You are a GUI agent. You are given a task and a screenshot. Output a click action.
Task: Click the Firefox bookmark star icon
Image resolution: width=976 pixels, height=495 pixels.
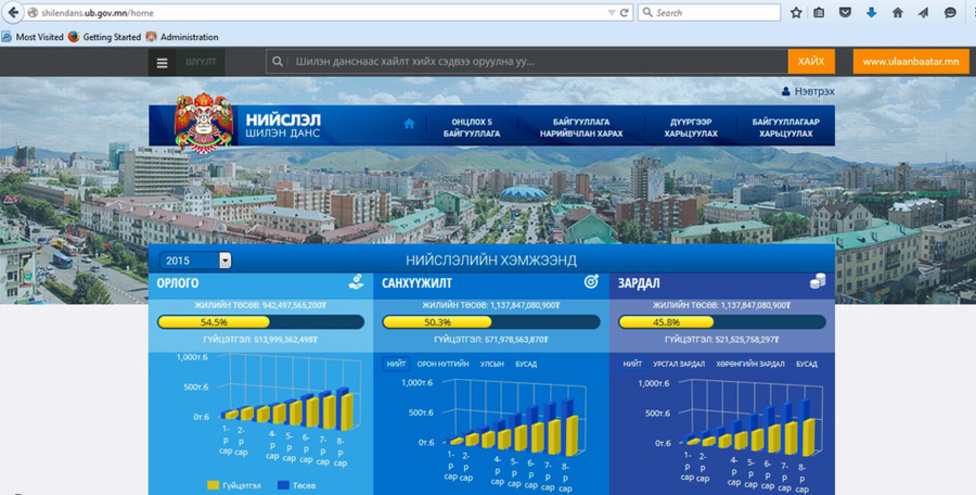796,13
